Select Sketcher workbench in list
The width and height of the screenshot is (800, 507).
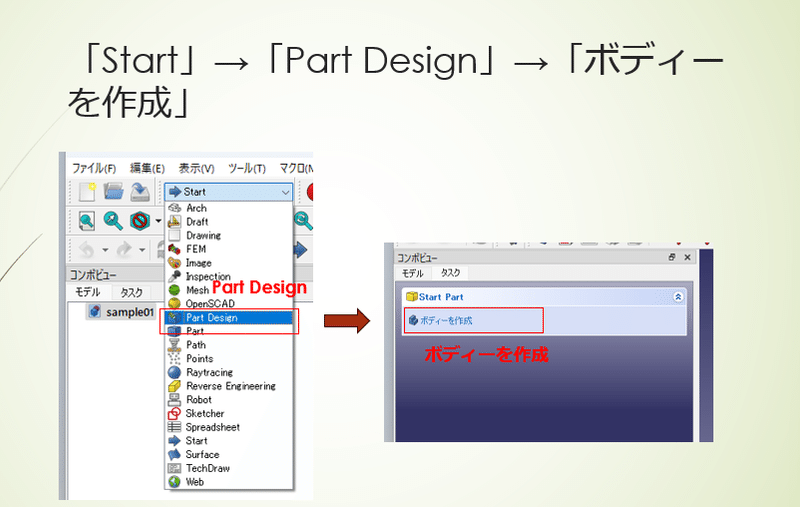pyautogui.click(x=229, y=414)
